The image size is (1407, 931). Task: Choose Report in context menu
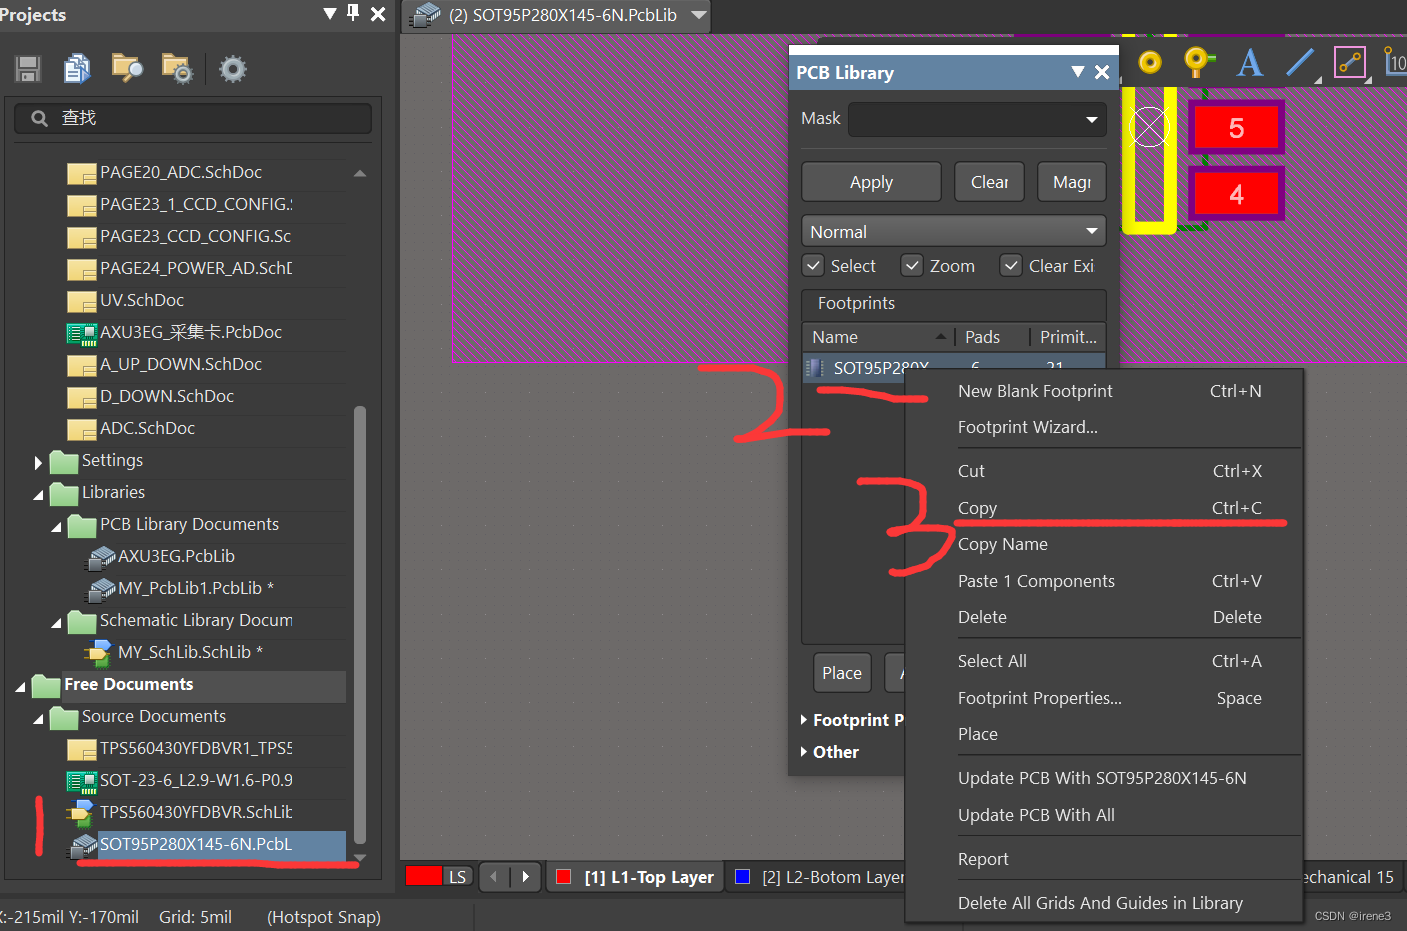tap(1103, 859)
